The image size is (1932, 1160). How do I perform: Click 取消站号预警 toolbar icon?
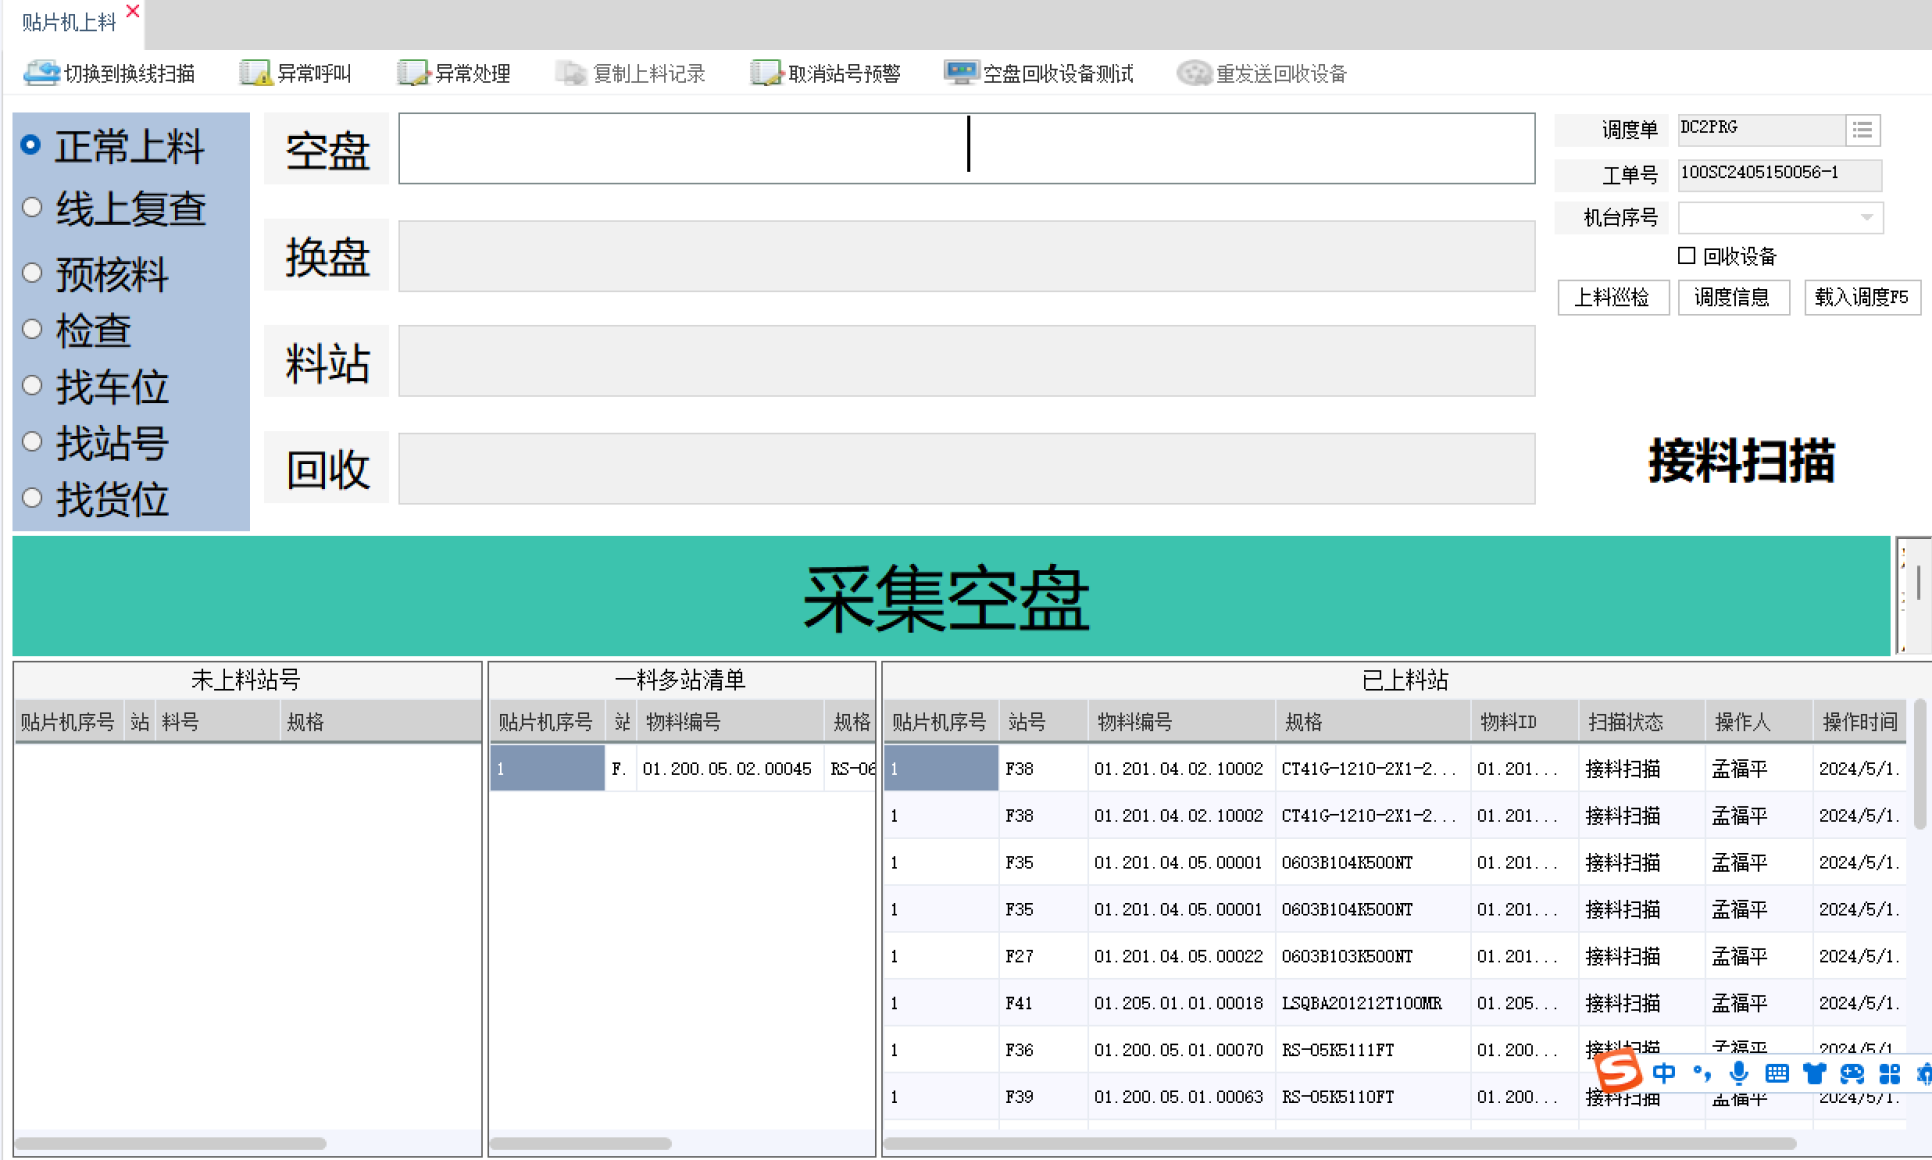point(766,73)
